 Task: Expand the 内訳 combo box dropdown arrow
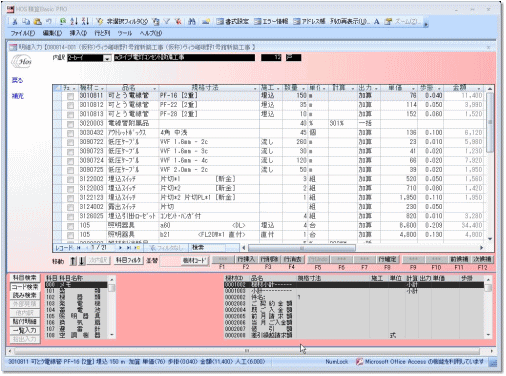click(107, 58)
